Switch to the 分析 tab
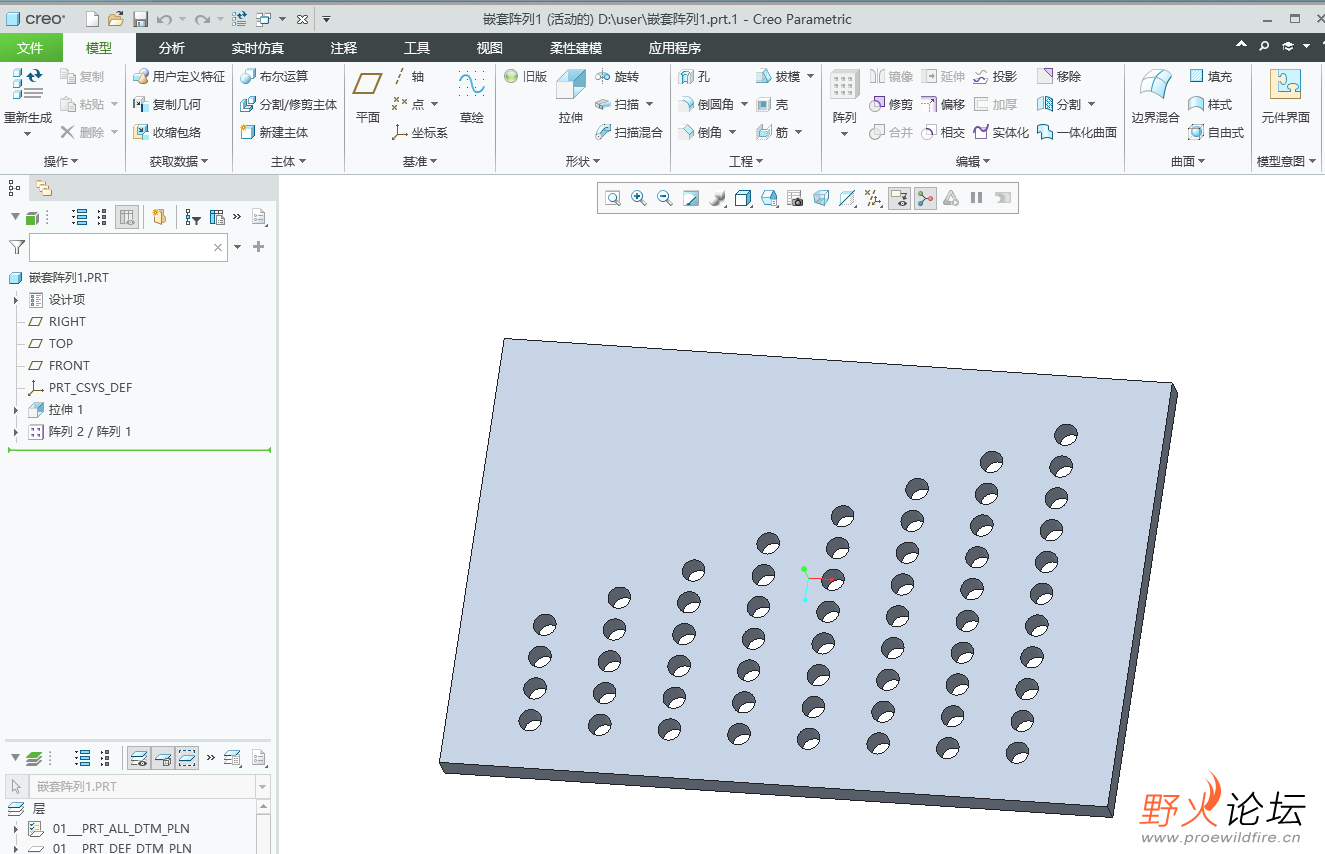 [172, 47]
